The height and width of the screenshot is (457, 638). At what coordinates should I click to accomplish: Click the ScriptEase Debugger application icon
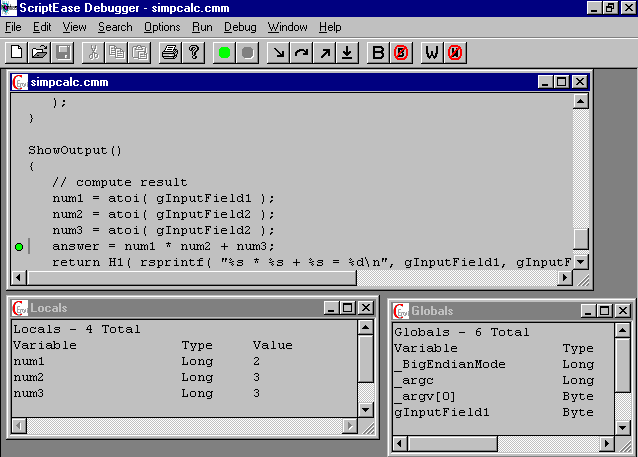pyautogui.click(x=9, y=8)
